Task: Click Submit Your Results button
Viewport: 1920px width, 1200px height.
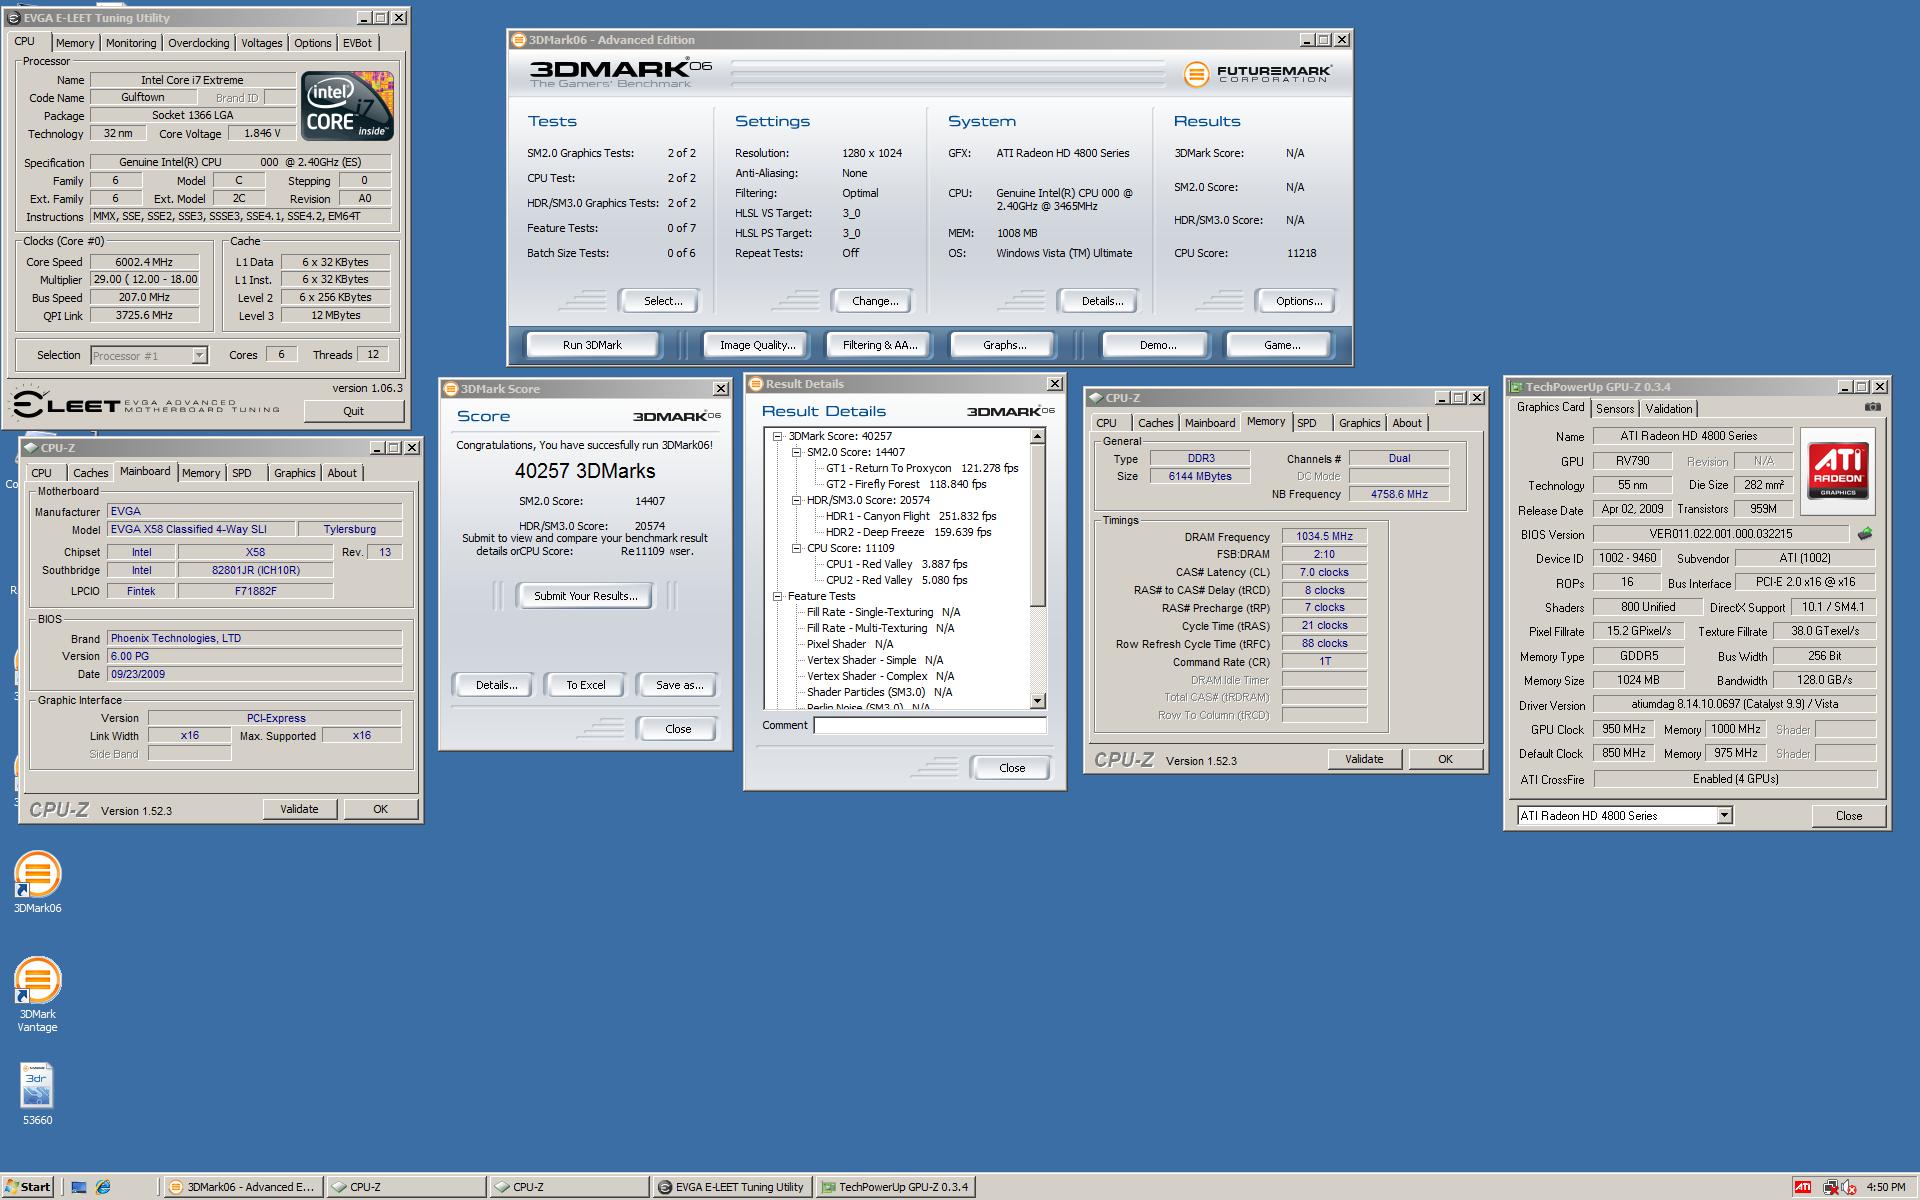Action: [x=585, y=596]
